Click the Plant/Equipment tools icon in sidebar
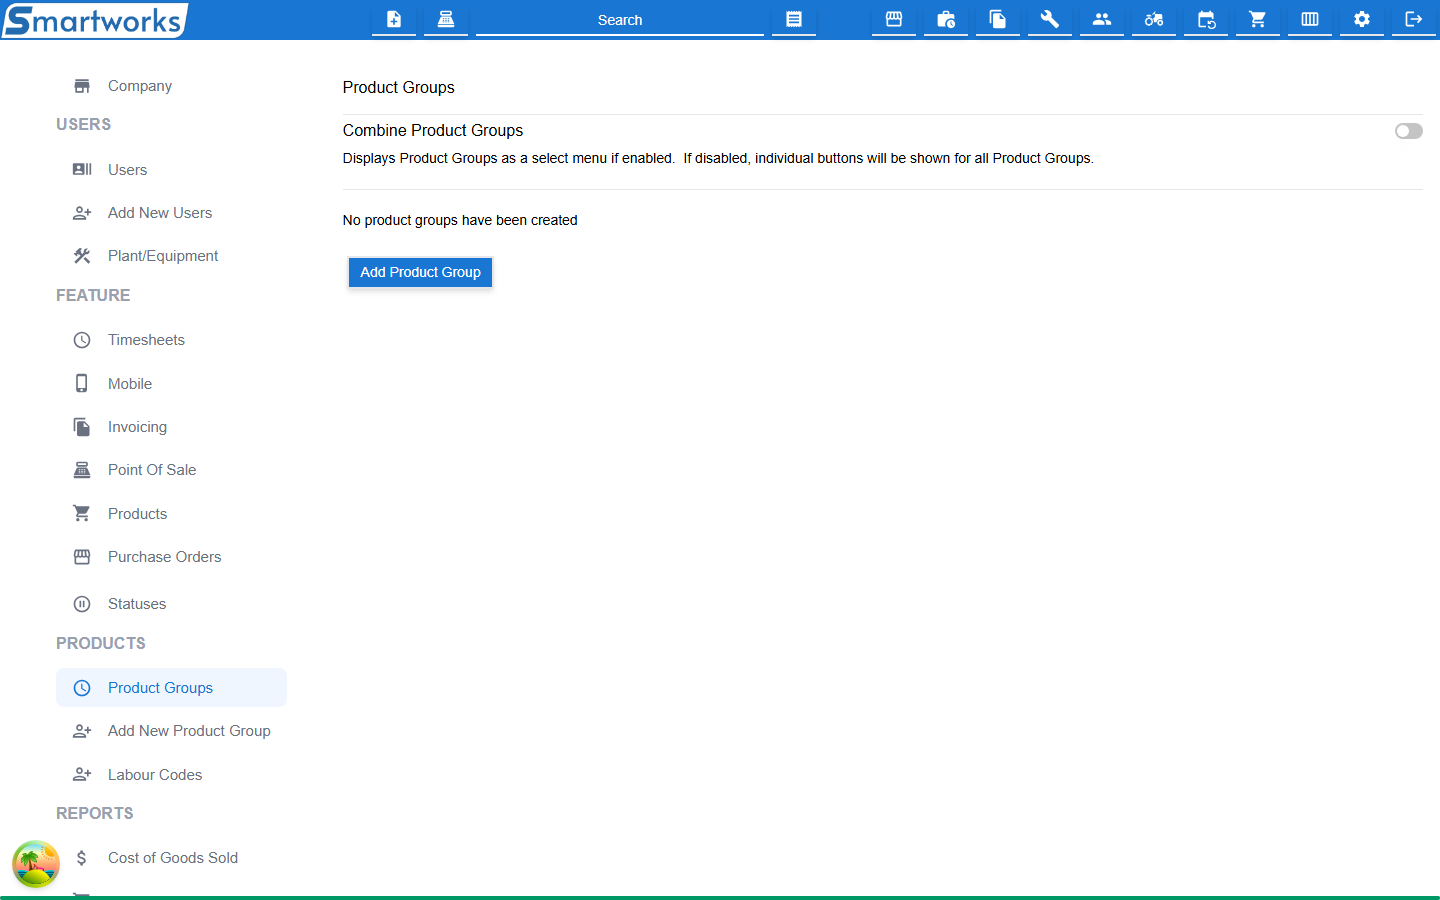Viewport: 1440px width, 900px height. tap(82, 256)
